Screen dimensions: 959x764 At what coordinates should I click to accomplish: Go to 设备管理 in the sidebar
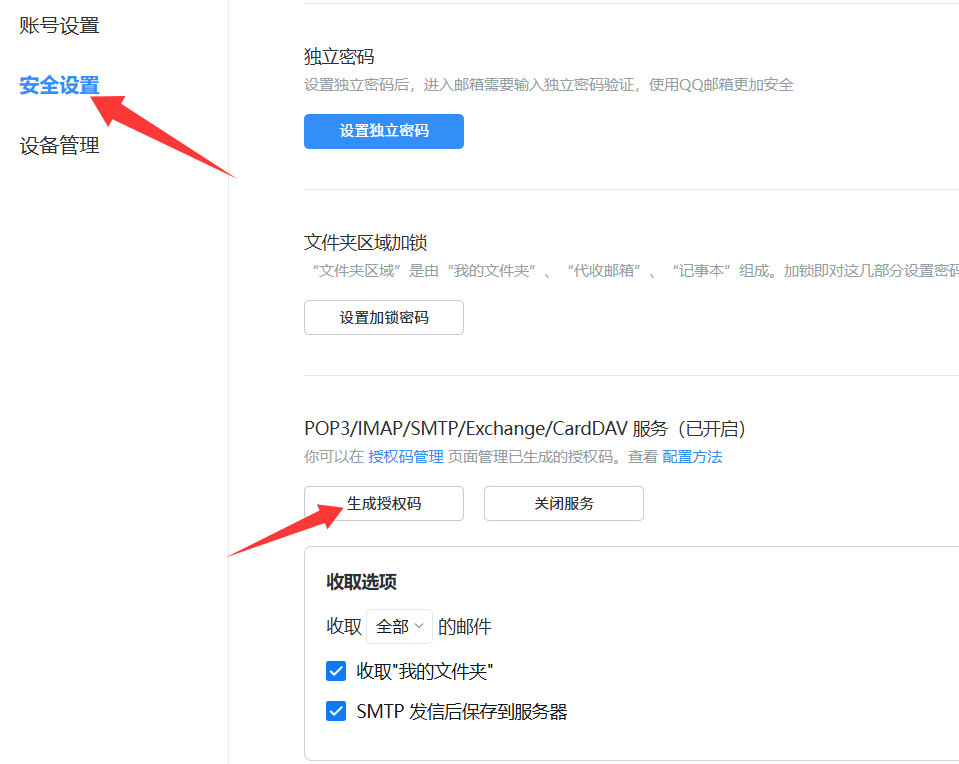click(x=60, y=146)
